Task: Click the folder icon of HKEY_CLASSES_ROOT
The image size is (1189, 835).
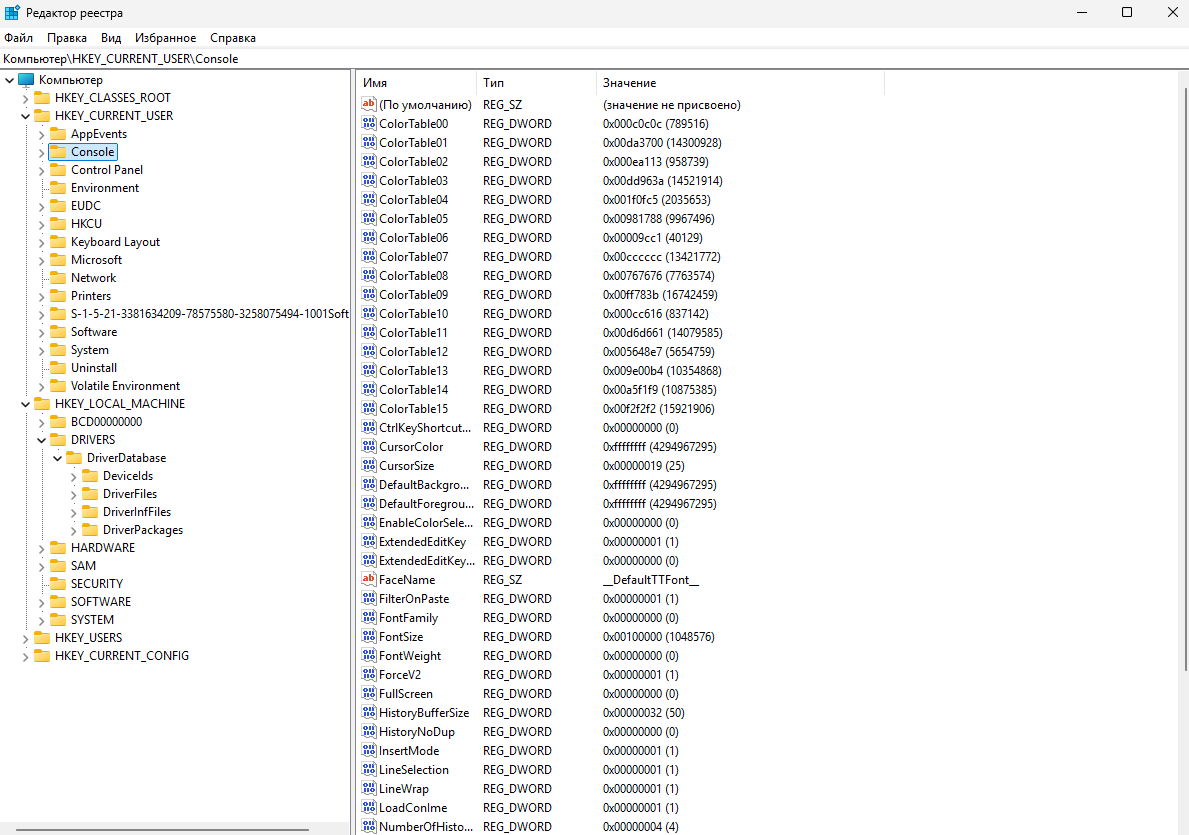Action: (x=42, y=98)
